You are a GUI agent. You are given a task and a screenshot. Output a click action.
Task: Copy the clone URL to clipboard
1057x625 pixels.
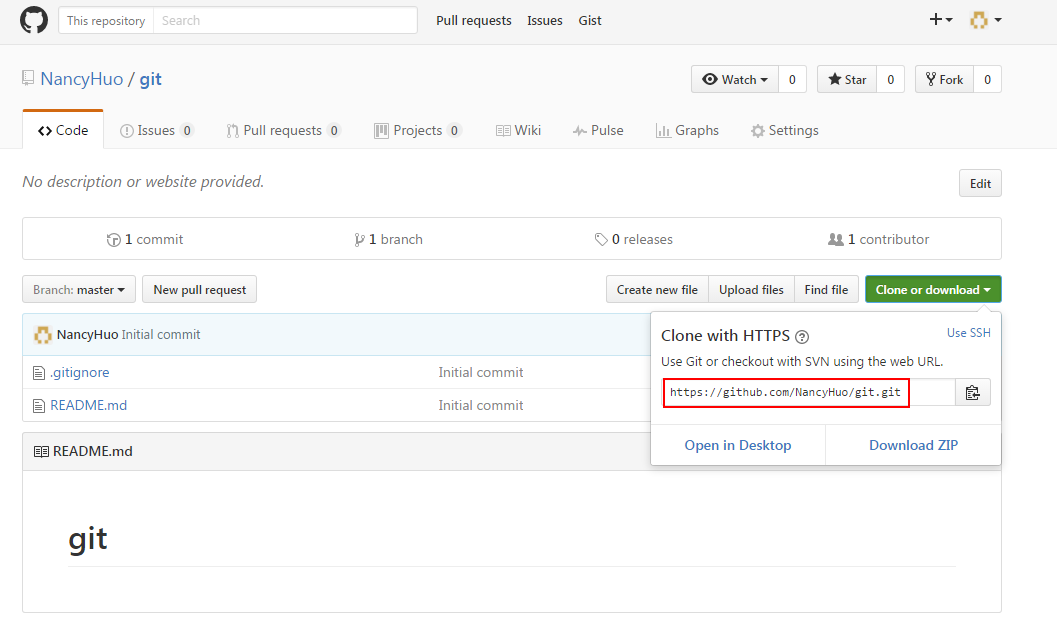(972, 392)
